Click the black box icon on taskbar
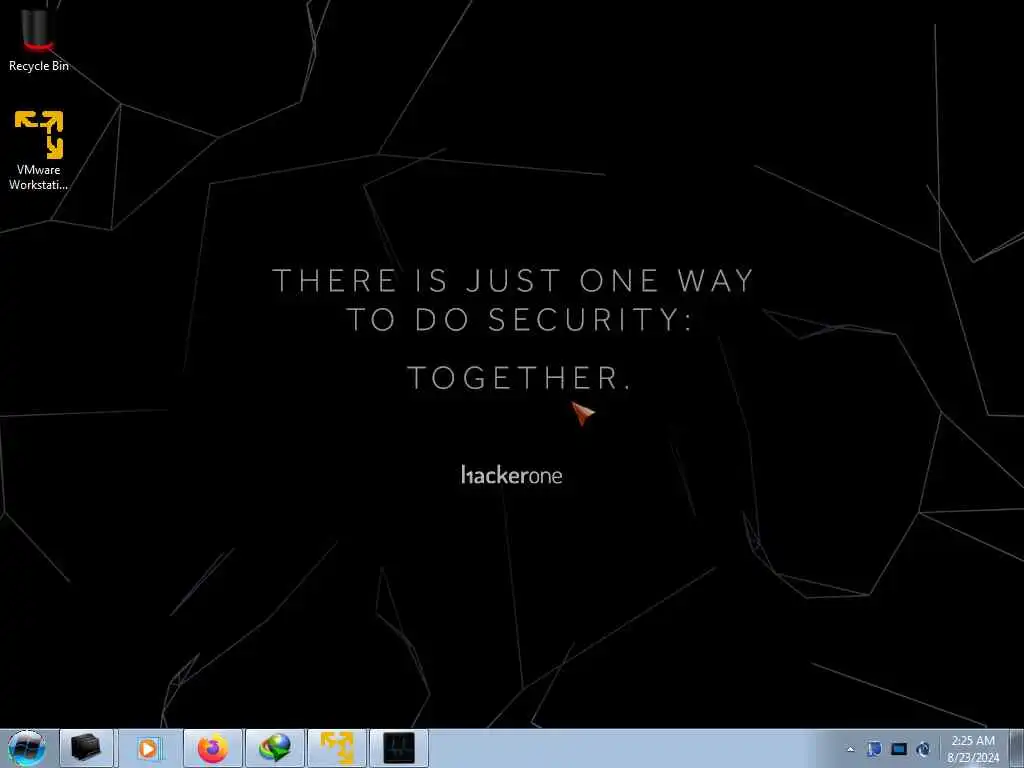This screenshot has height=768, width=1024. [86, 748]
